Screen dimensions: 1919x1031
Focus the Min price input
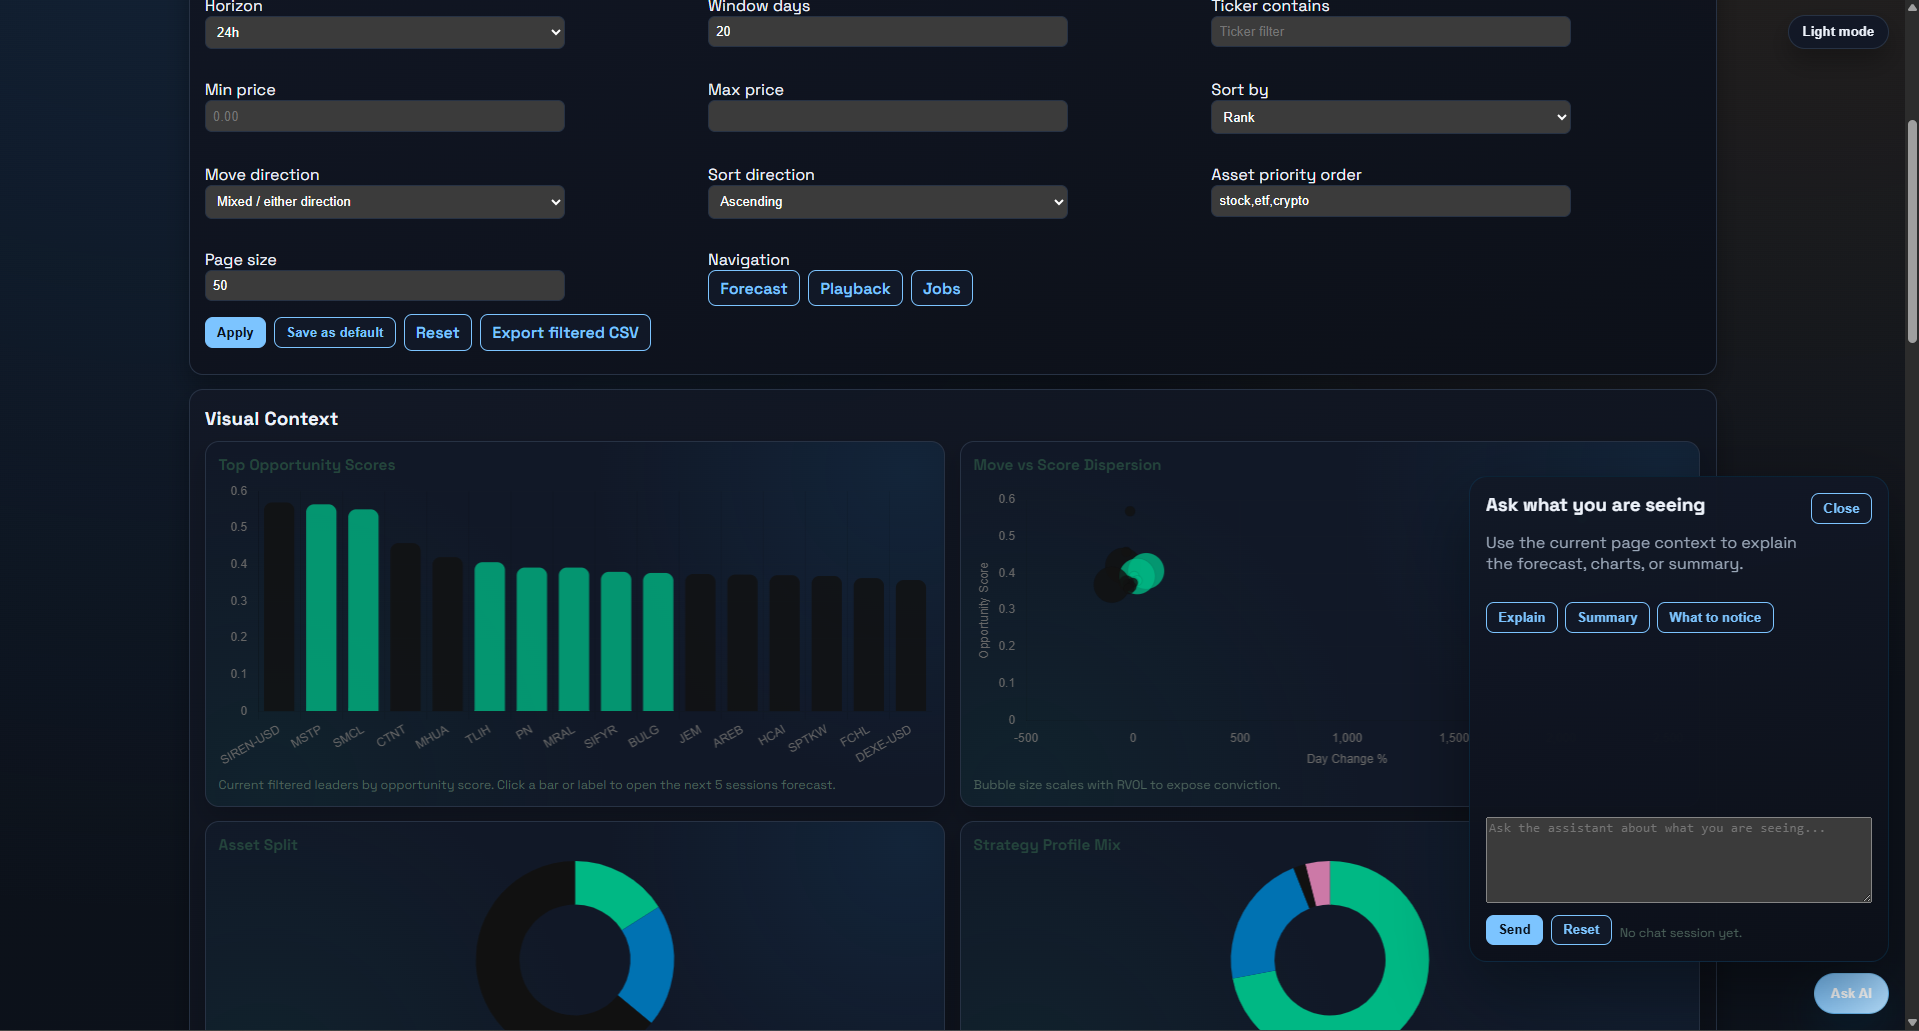384,116
